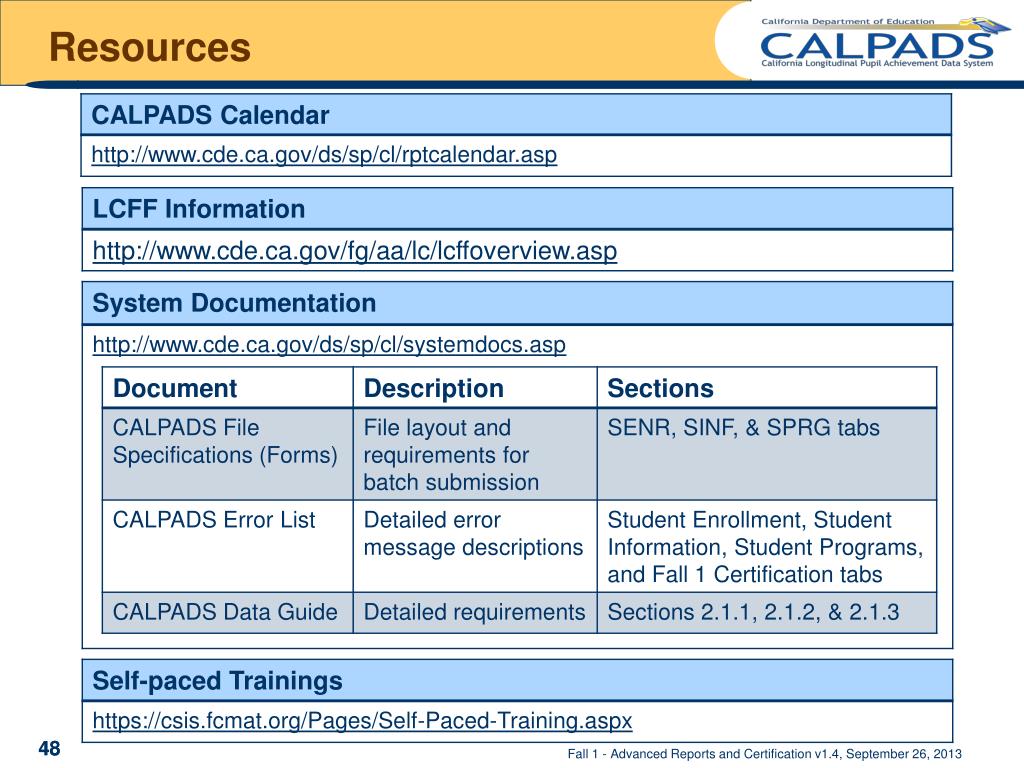Select 'Sections 2.1.1, 2.1.2, & 2.1.3' cell
The height and width of the screenshot is (768, 1024).
click(767, 613)
